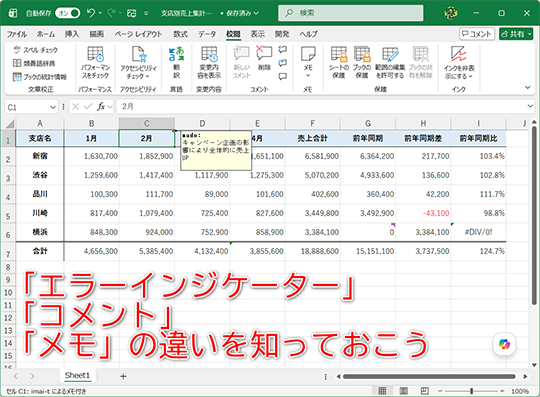
Task: Show changes (変更内容を表示)
Action: click(209, 63)
